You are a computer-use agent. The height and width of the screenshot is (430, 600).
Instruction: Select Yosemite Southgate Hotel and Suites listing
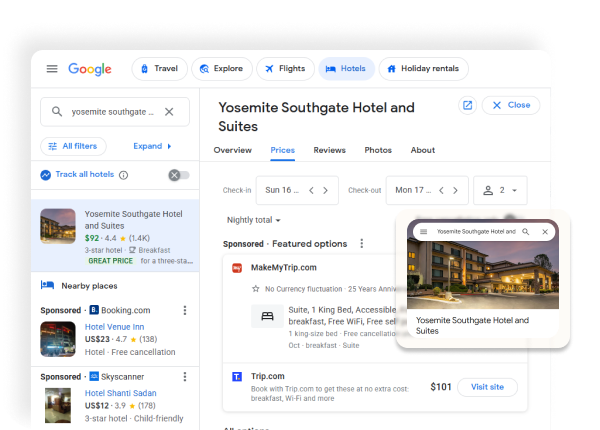tap(115, 235)
